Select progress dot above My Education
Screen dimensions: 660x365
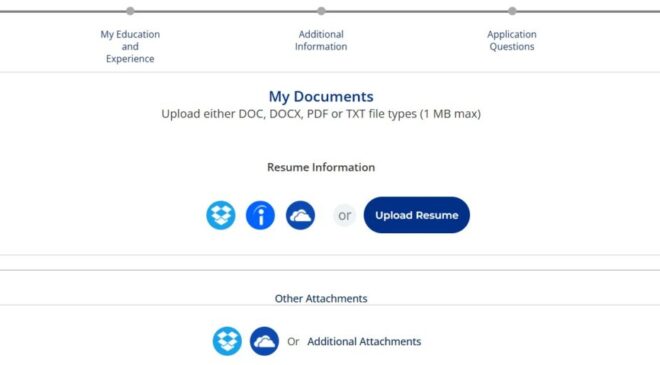pos(130,11)
